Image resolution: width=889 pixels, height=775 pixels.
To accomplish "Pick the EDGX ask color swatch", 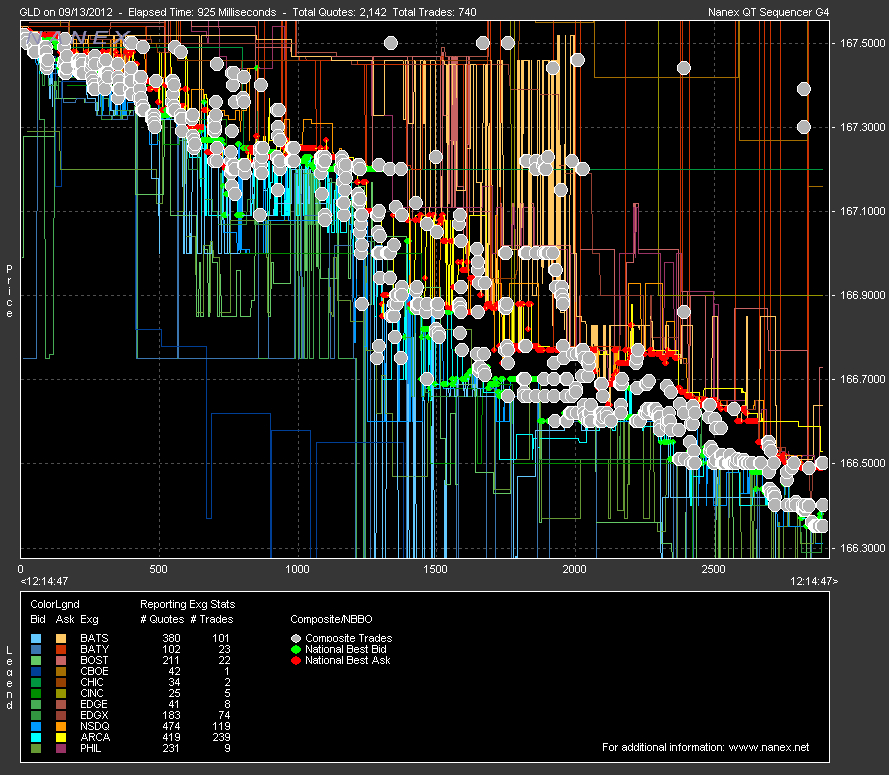I will pos(61,715).
